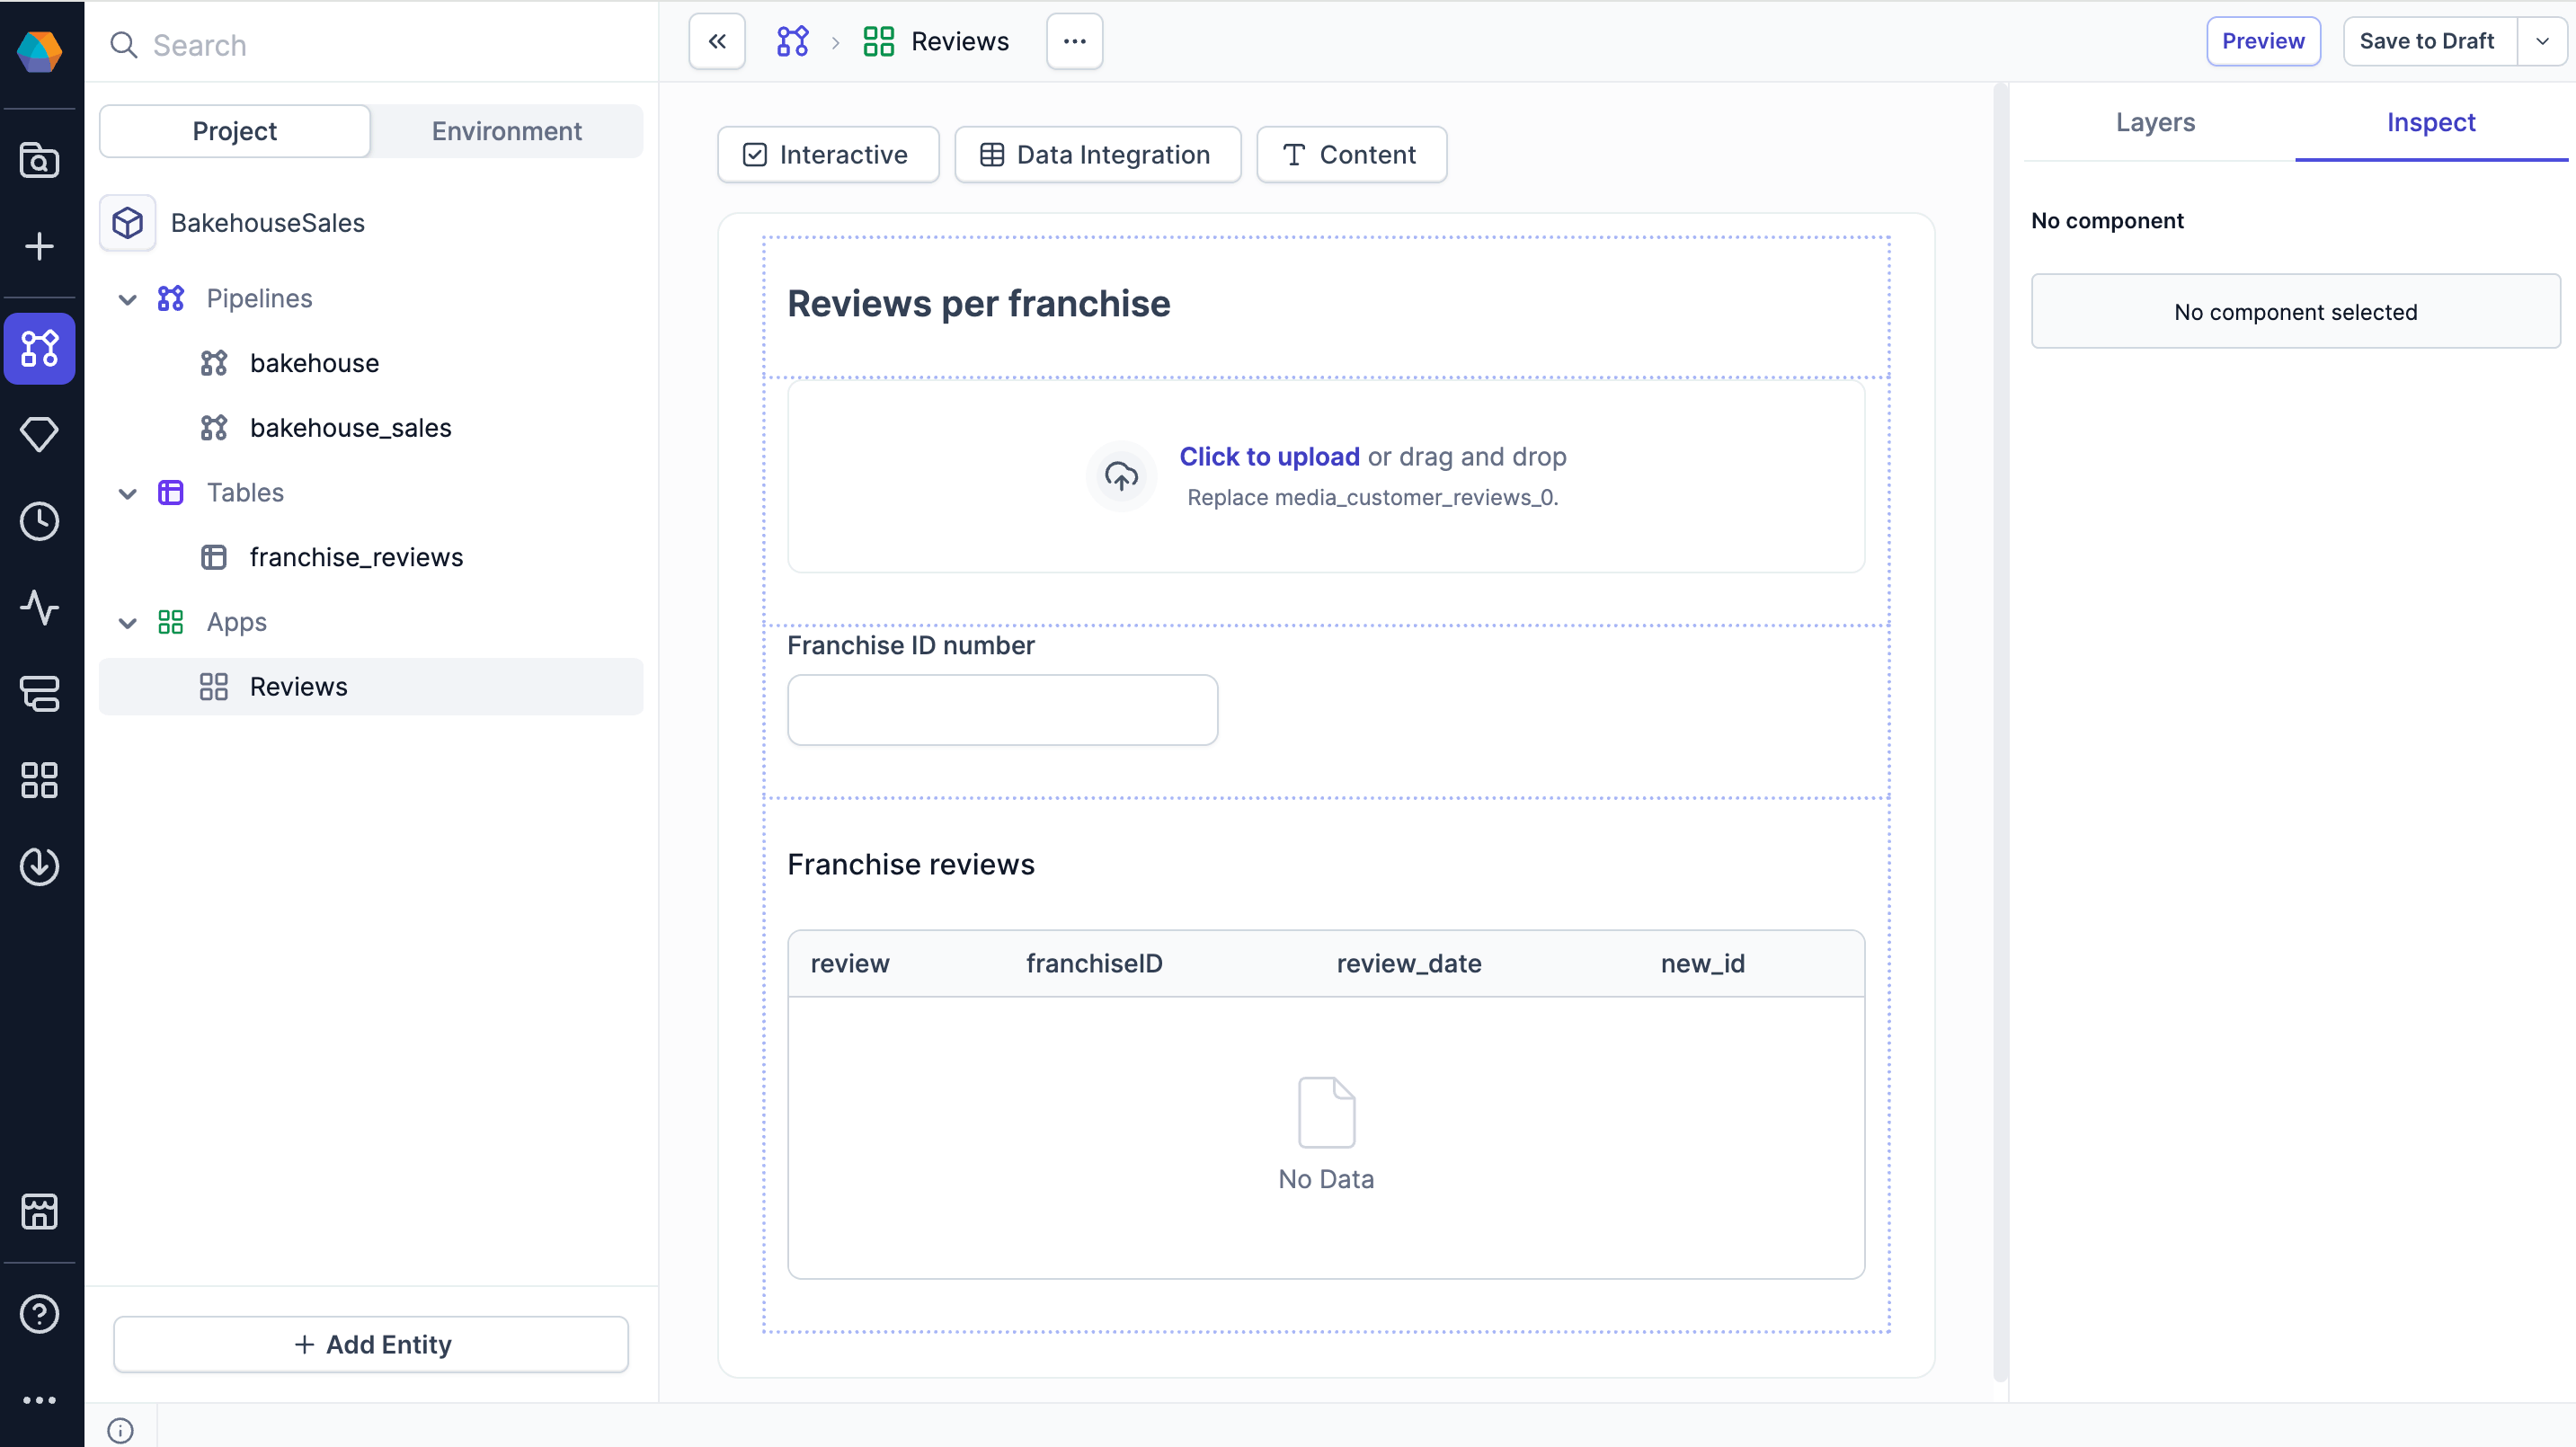The height and width of the screenshot is (1447, 2576).
Task: Click the search magnifier icon
Action: tap(124, 45)
